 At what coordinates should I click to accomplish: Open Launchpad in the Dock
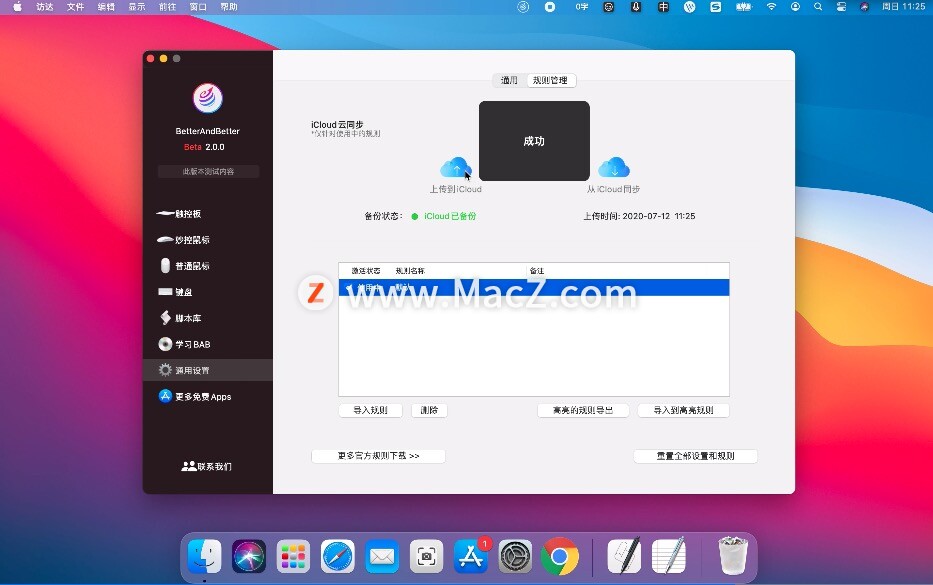(293, 556)
